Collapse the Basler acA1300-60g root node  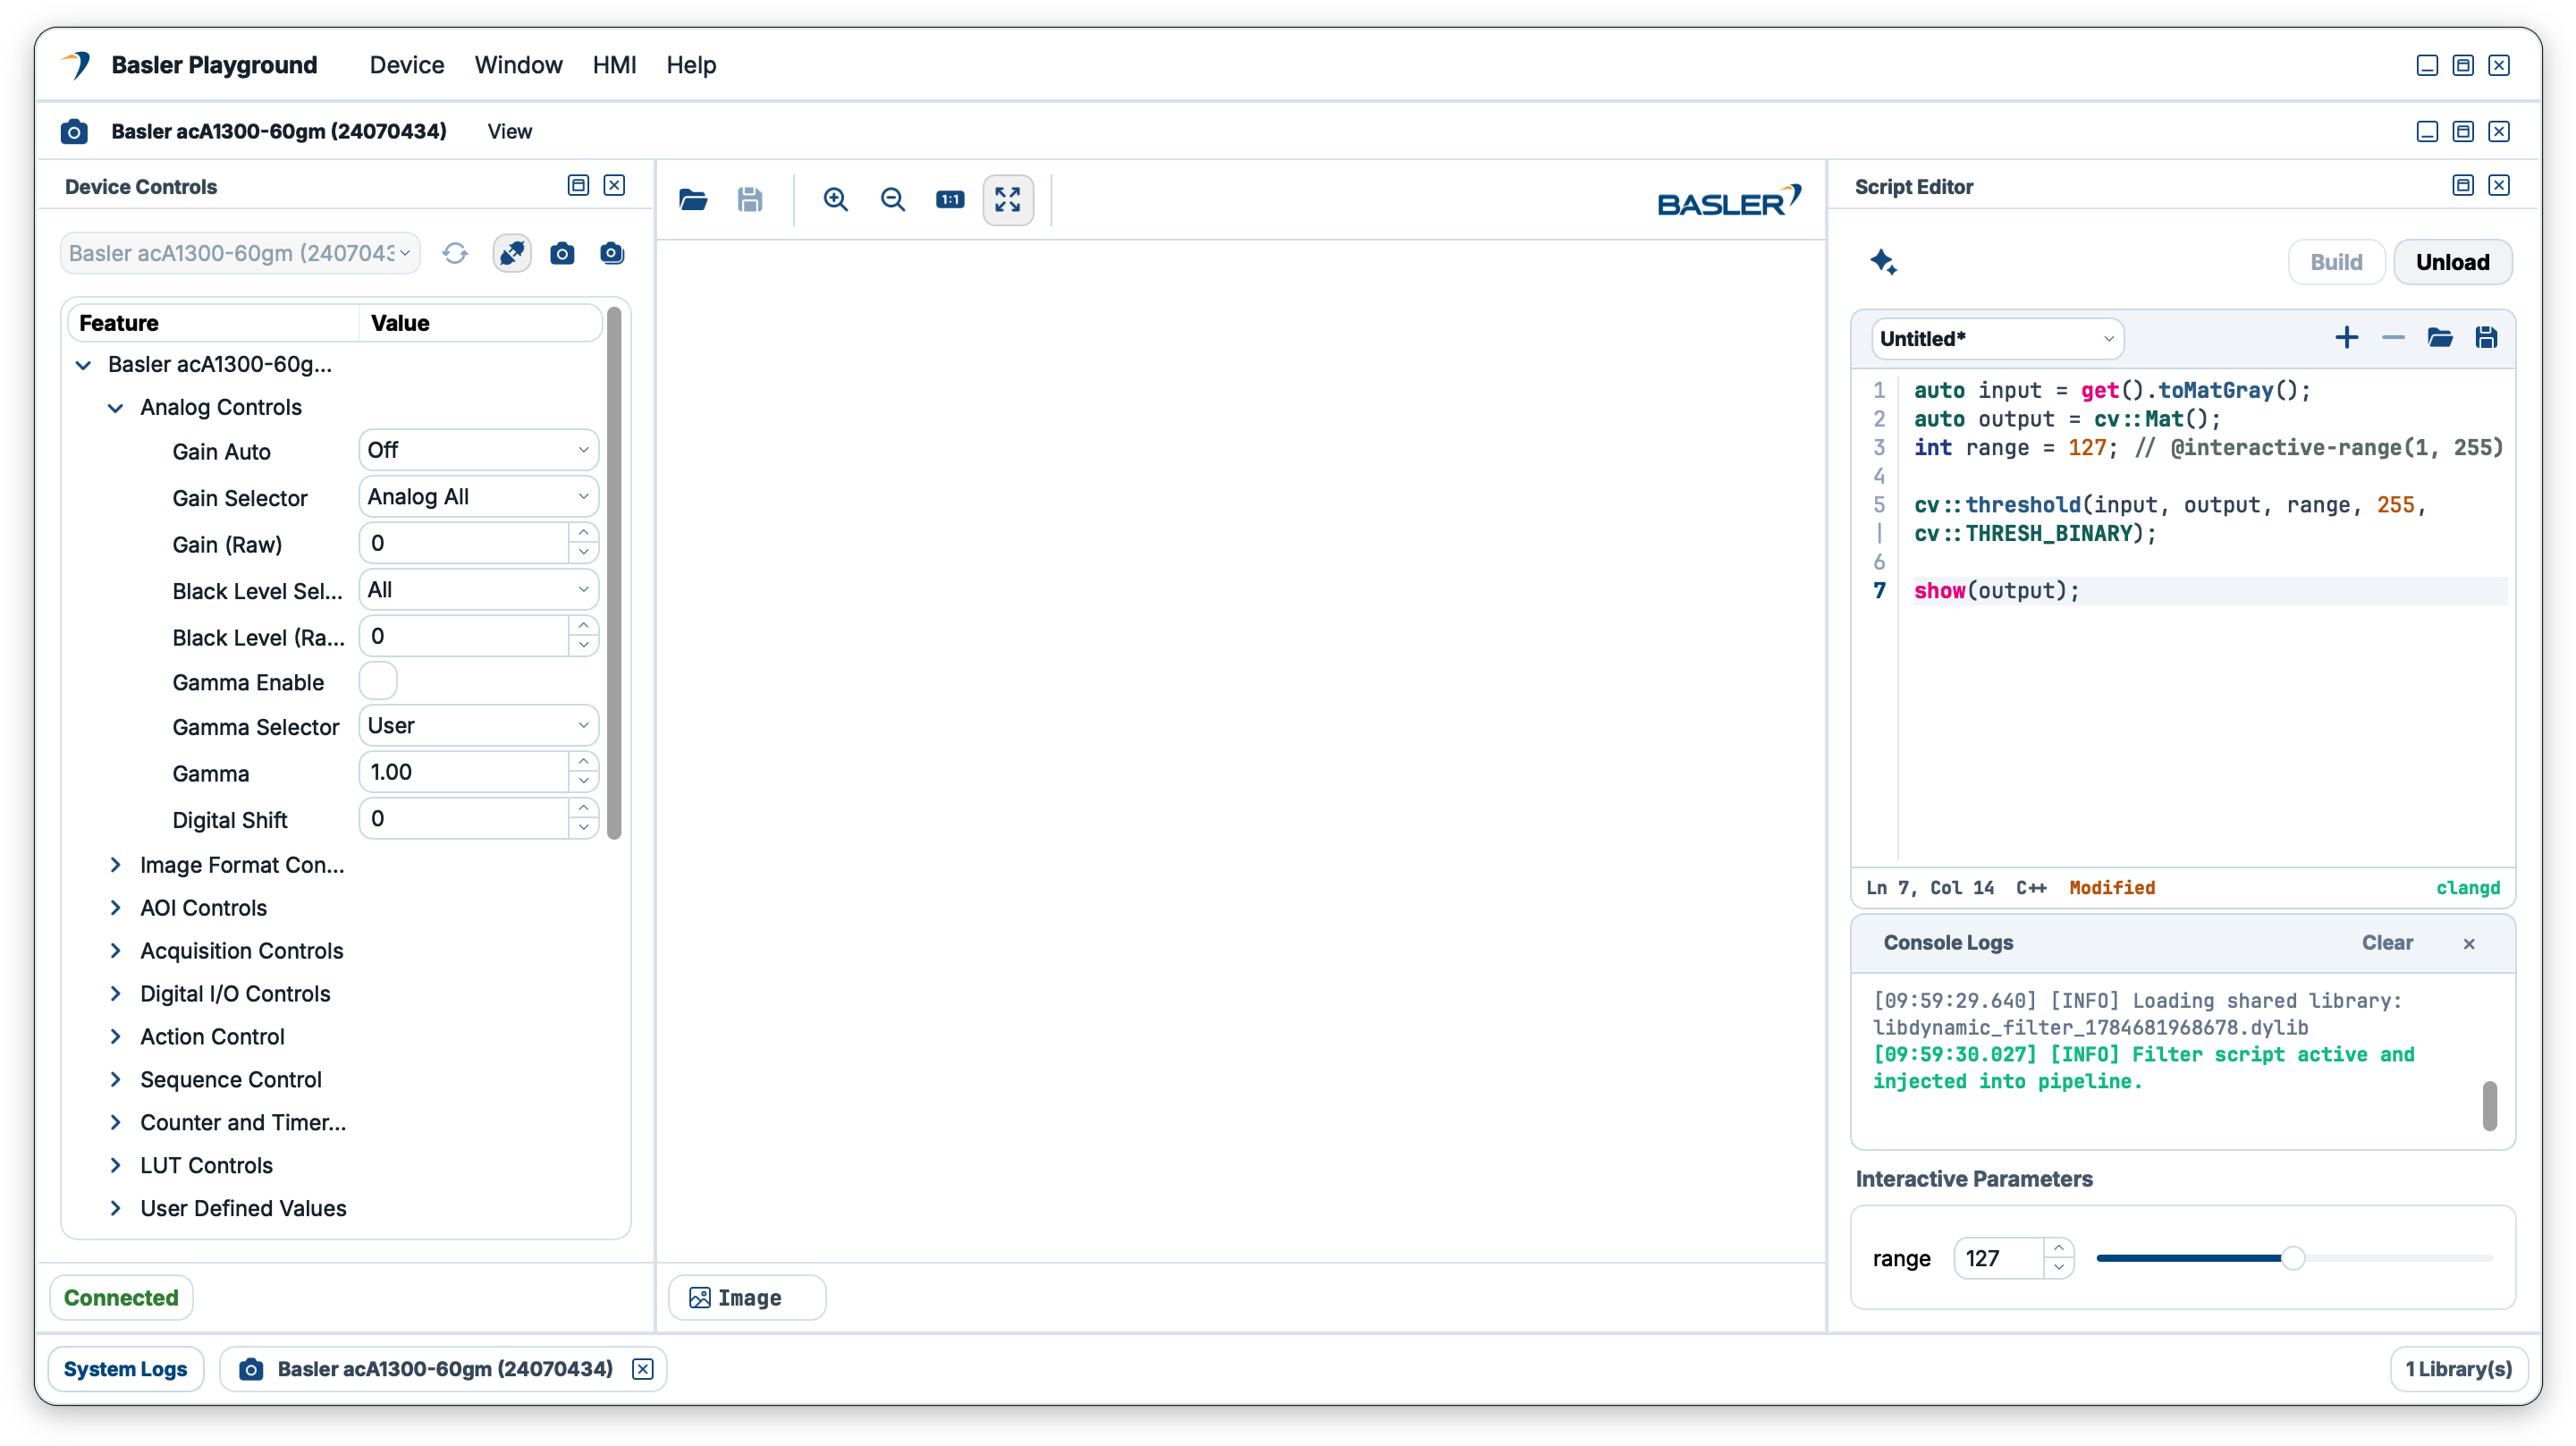[84, 364]
